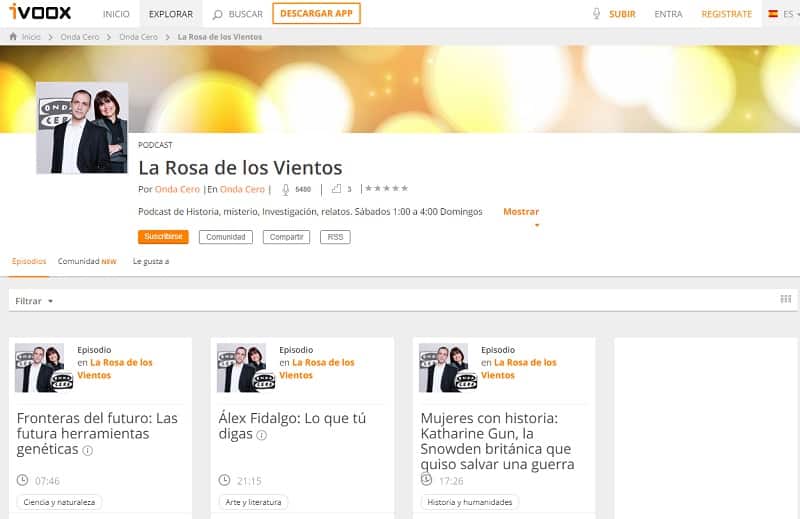Viewport: 800px width, 519px height.
Task: Go to Inicio breadcrumb link
Action: tap(31, 37)
